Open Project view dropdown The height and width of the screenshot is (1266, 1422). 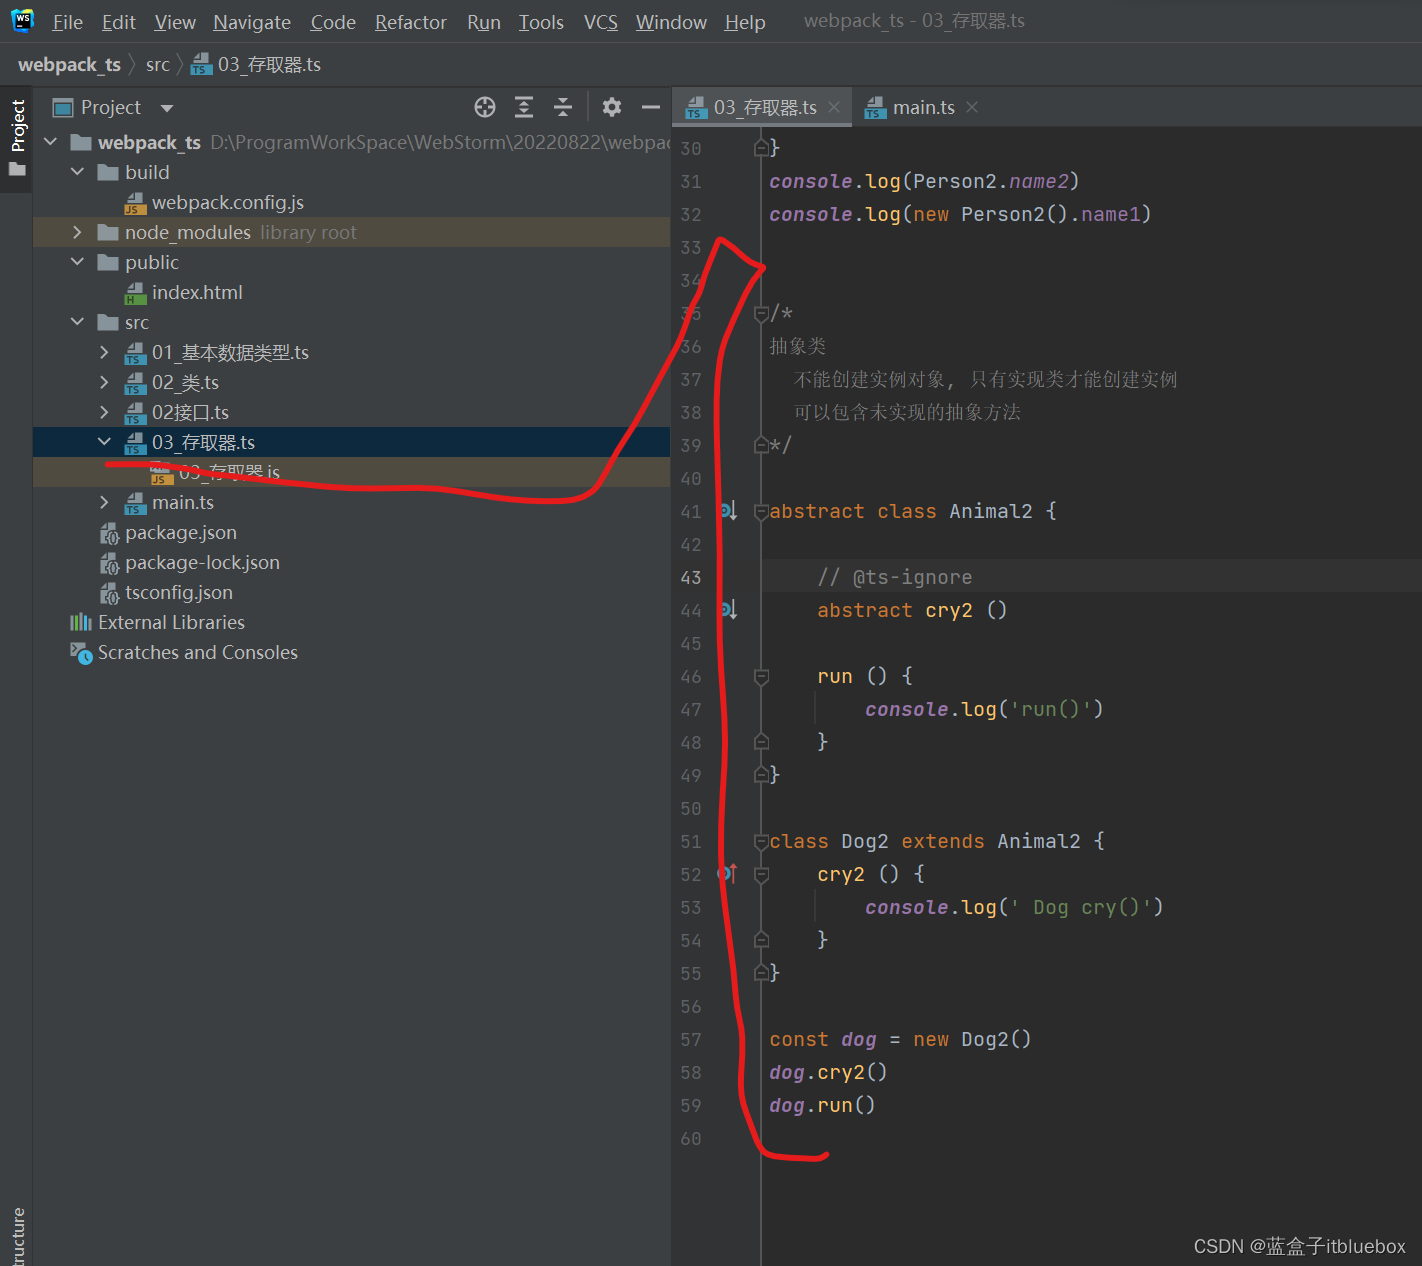point(167,108)
